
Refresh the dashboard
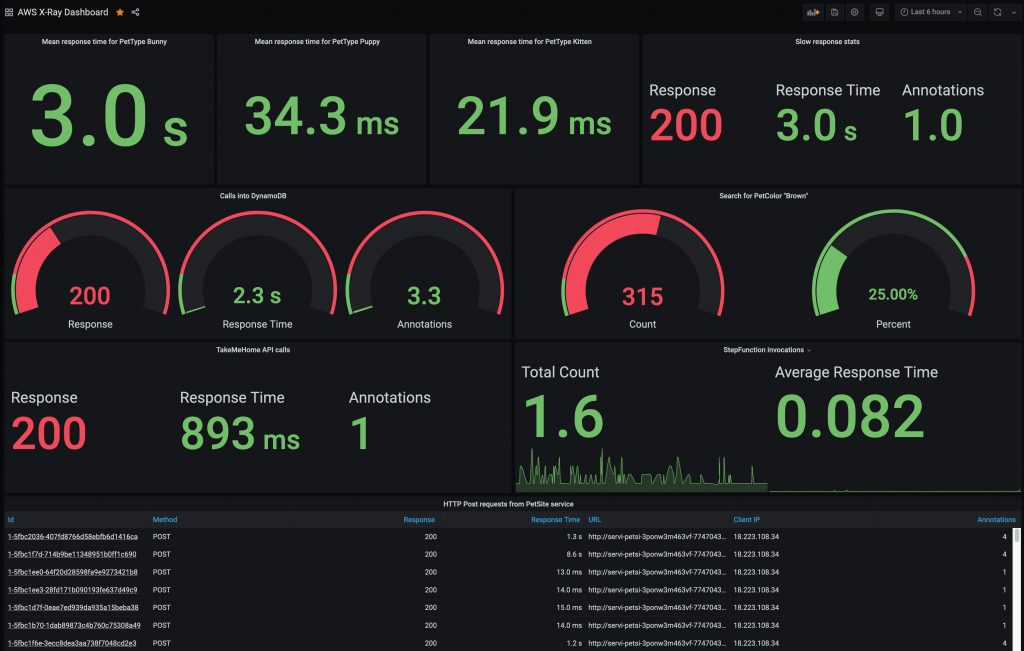tap(997, 12)
